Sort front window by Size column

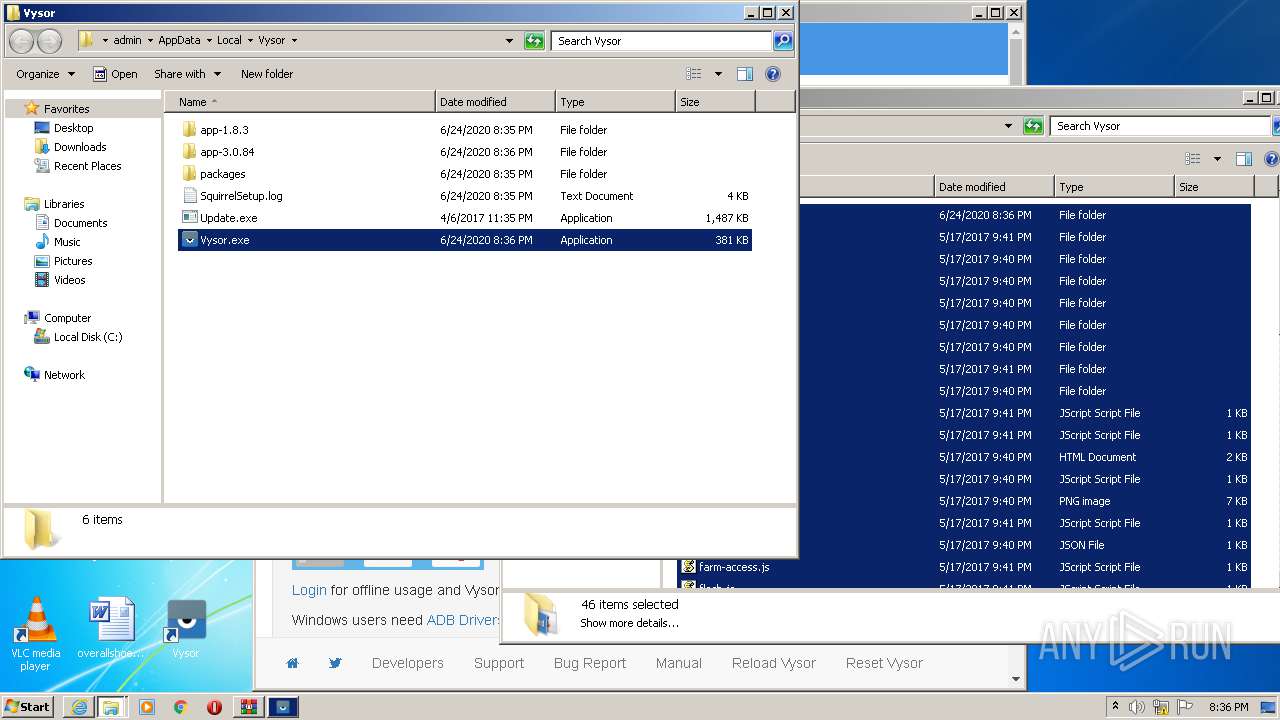coord(715,102)
